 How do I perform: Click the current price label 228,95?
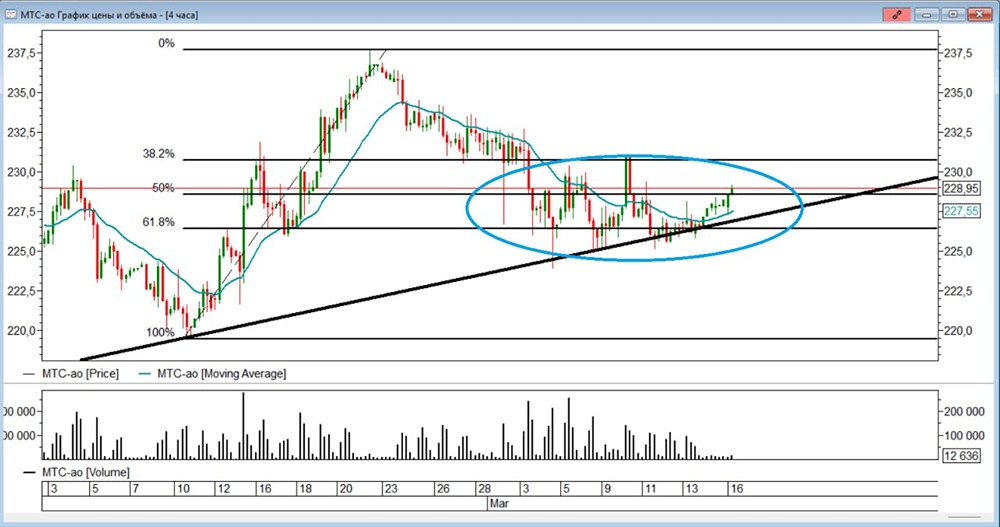click(961, 188)
